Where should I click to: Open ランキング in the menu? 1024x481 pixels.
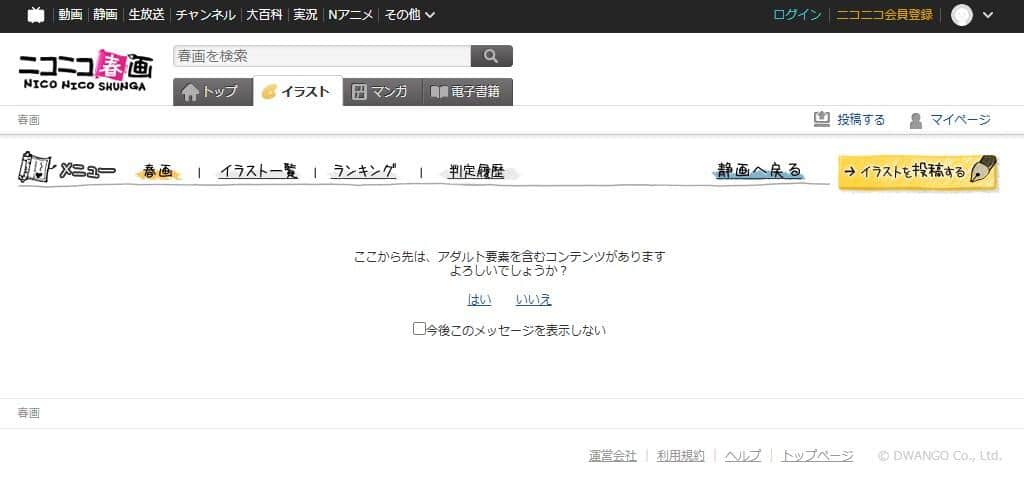[x=364, y=171]
